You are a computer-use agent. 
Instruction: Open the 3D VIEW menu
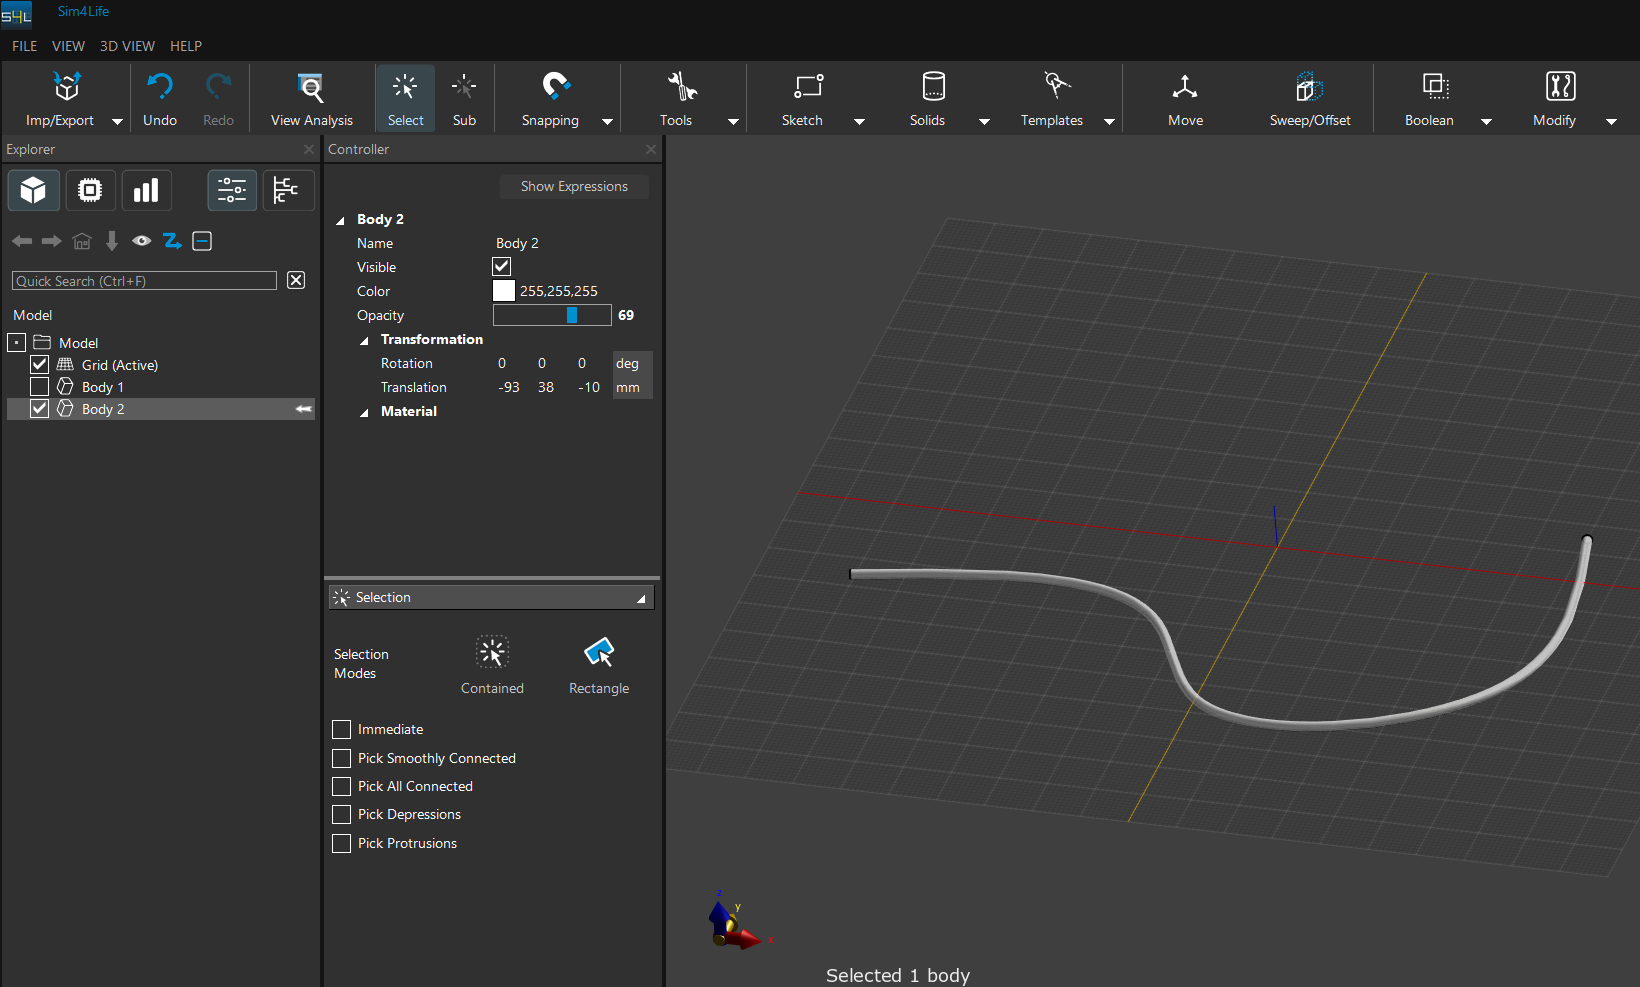click(127, 46)
